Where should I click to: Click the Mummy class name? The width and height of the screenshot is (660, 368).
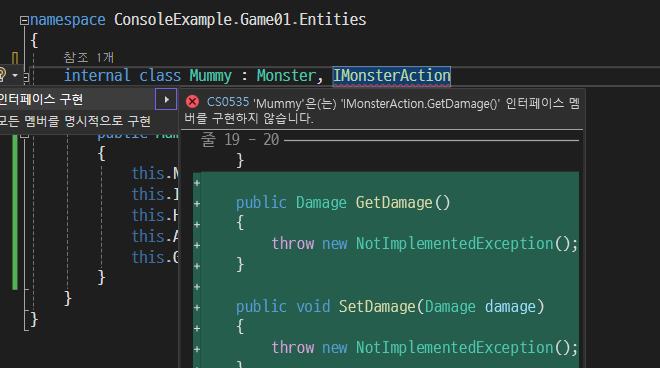coord(210,76)
